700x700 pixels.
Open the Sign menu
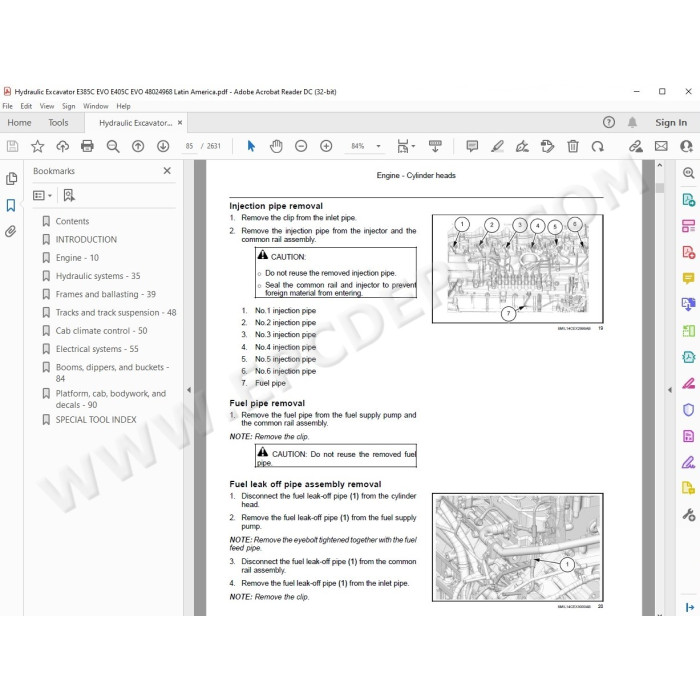(x=68, y=106)
